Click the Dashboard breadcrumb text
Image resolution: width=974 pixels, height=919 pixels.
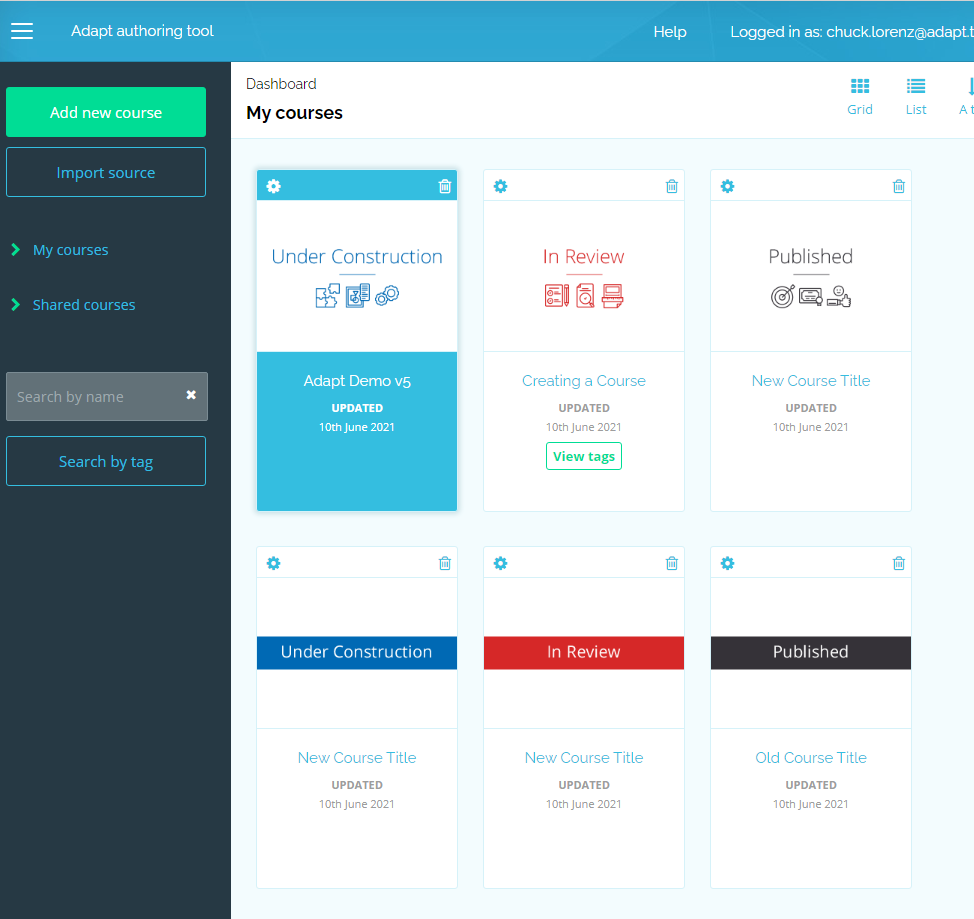(x=281, y=84)
